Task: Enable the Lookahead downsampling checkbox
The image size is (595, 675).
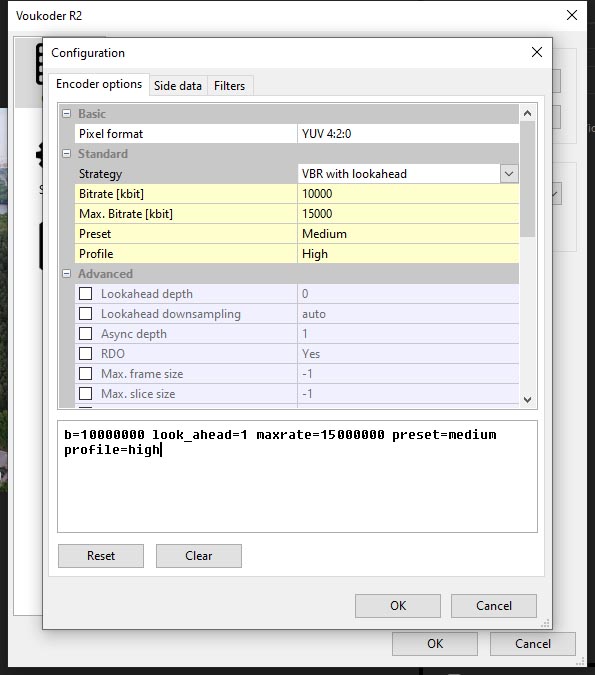Action: click(85, 314)
